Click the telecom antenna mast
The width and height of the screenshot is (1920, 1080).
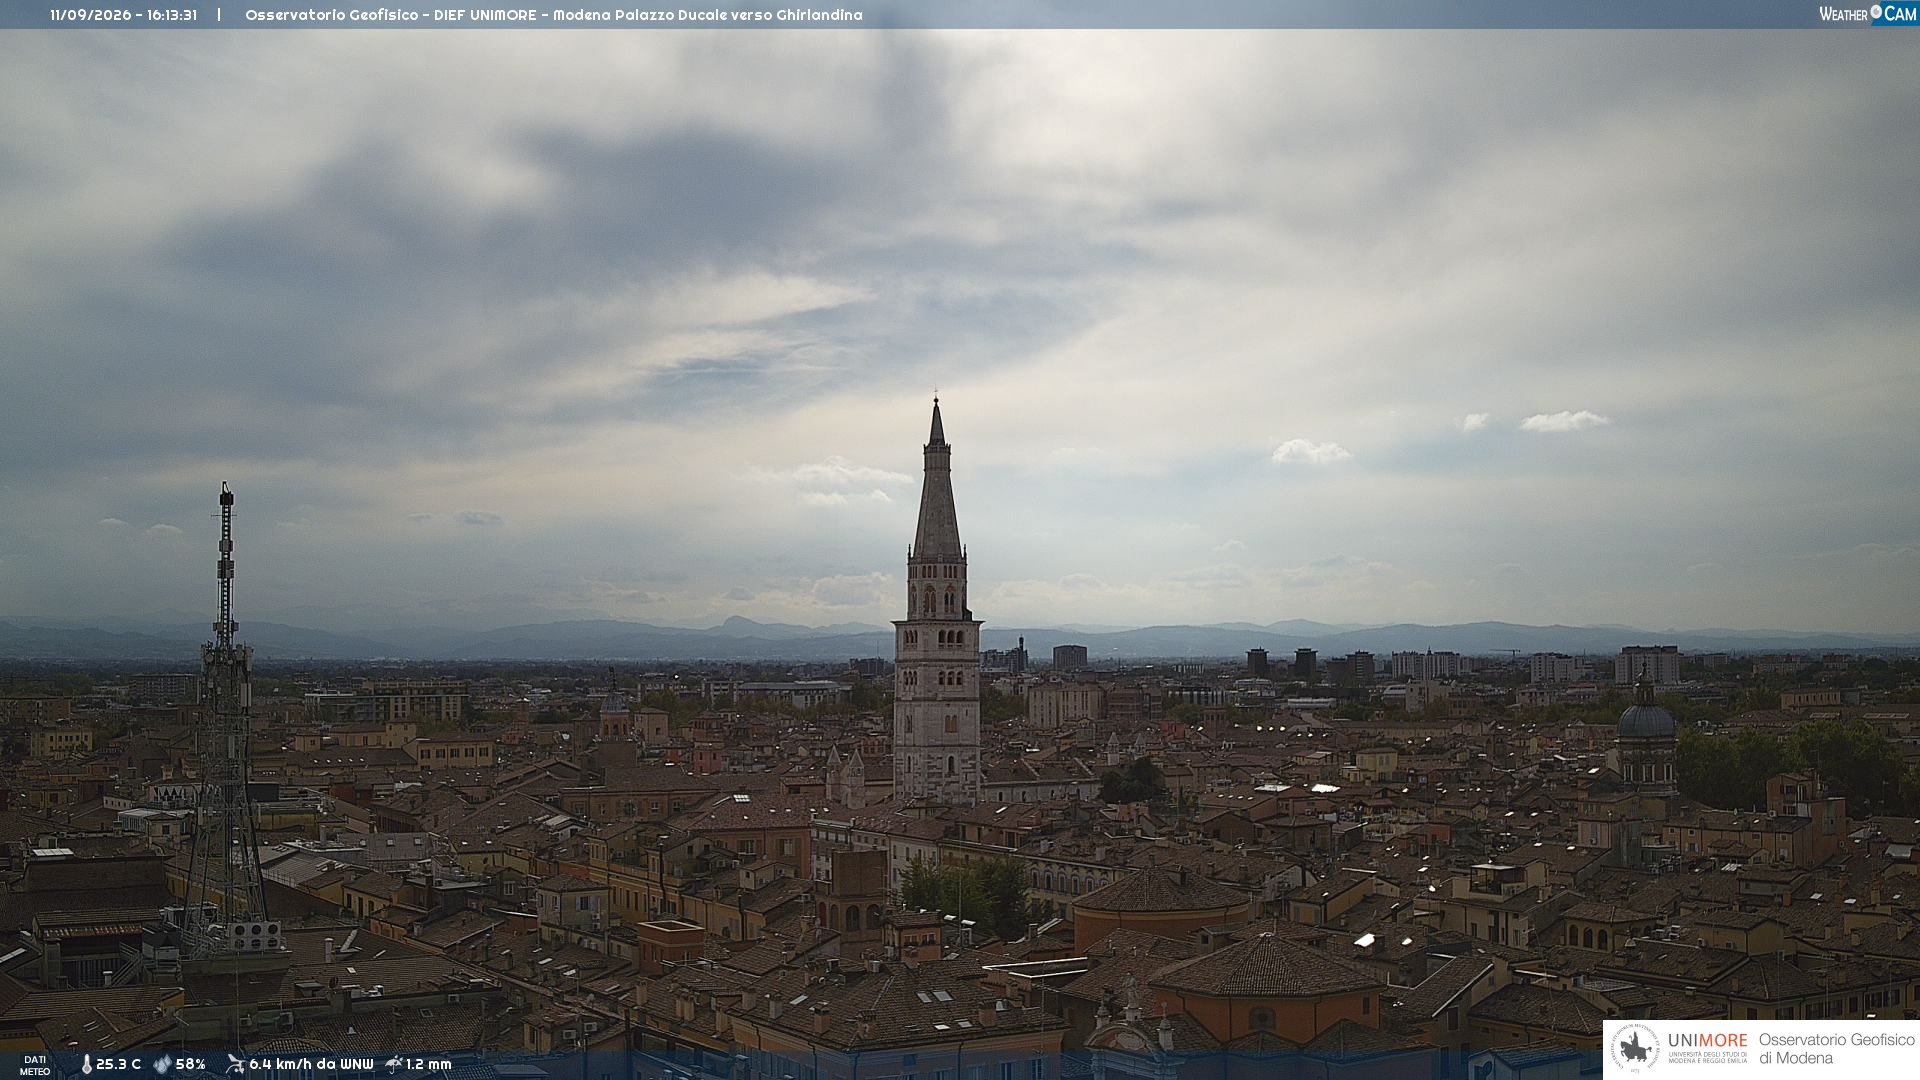coord(225,720)
